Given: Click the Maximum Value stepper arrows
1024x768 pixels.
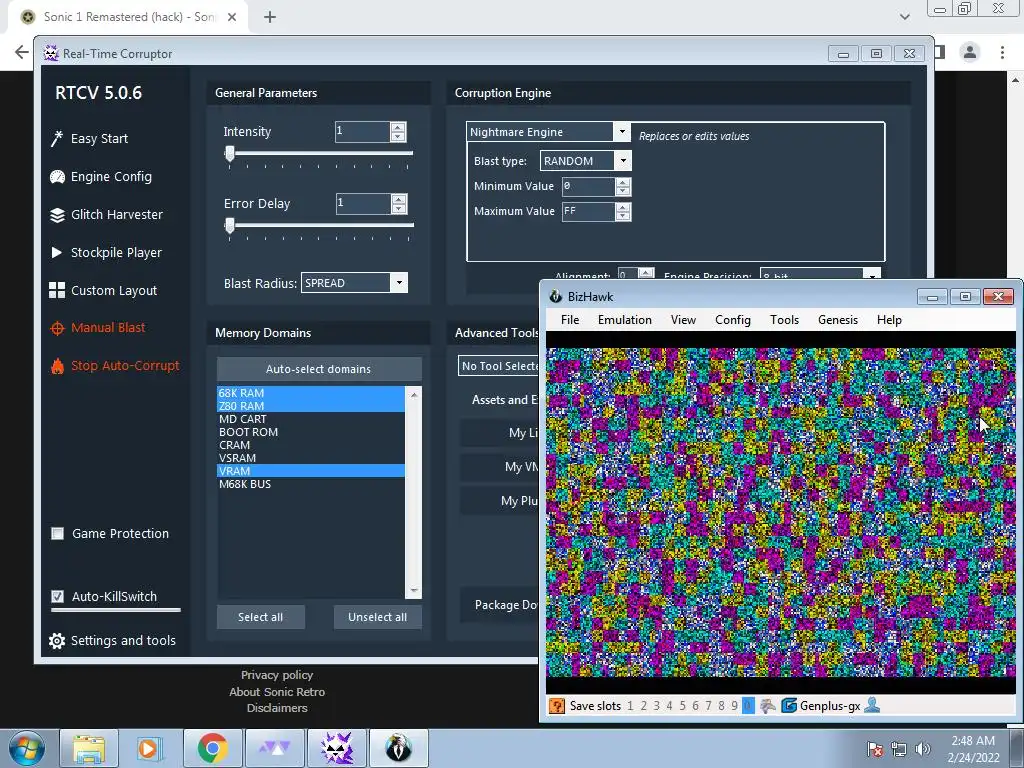Looking at the screenshot, I should [623, 212].
